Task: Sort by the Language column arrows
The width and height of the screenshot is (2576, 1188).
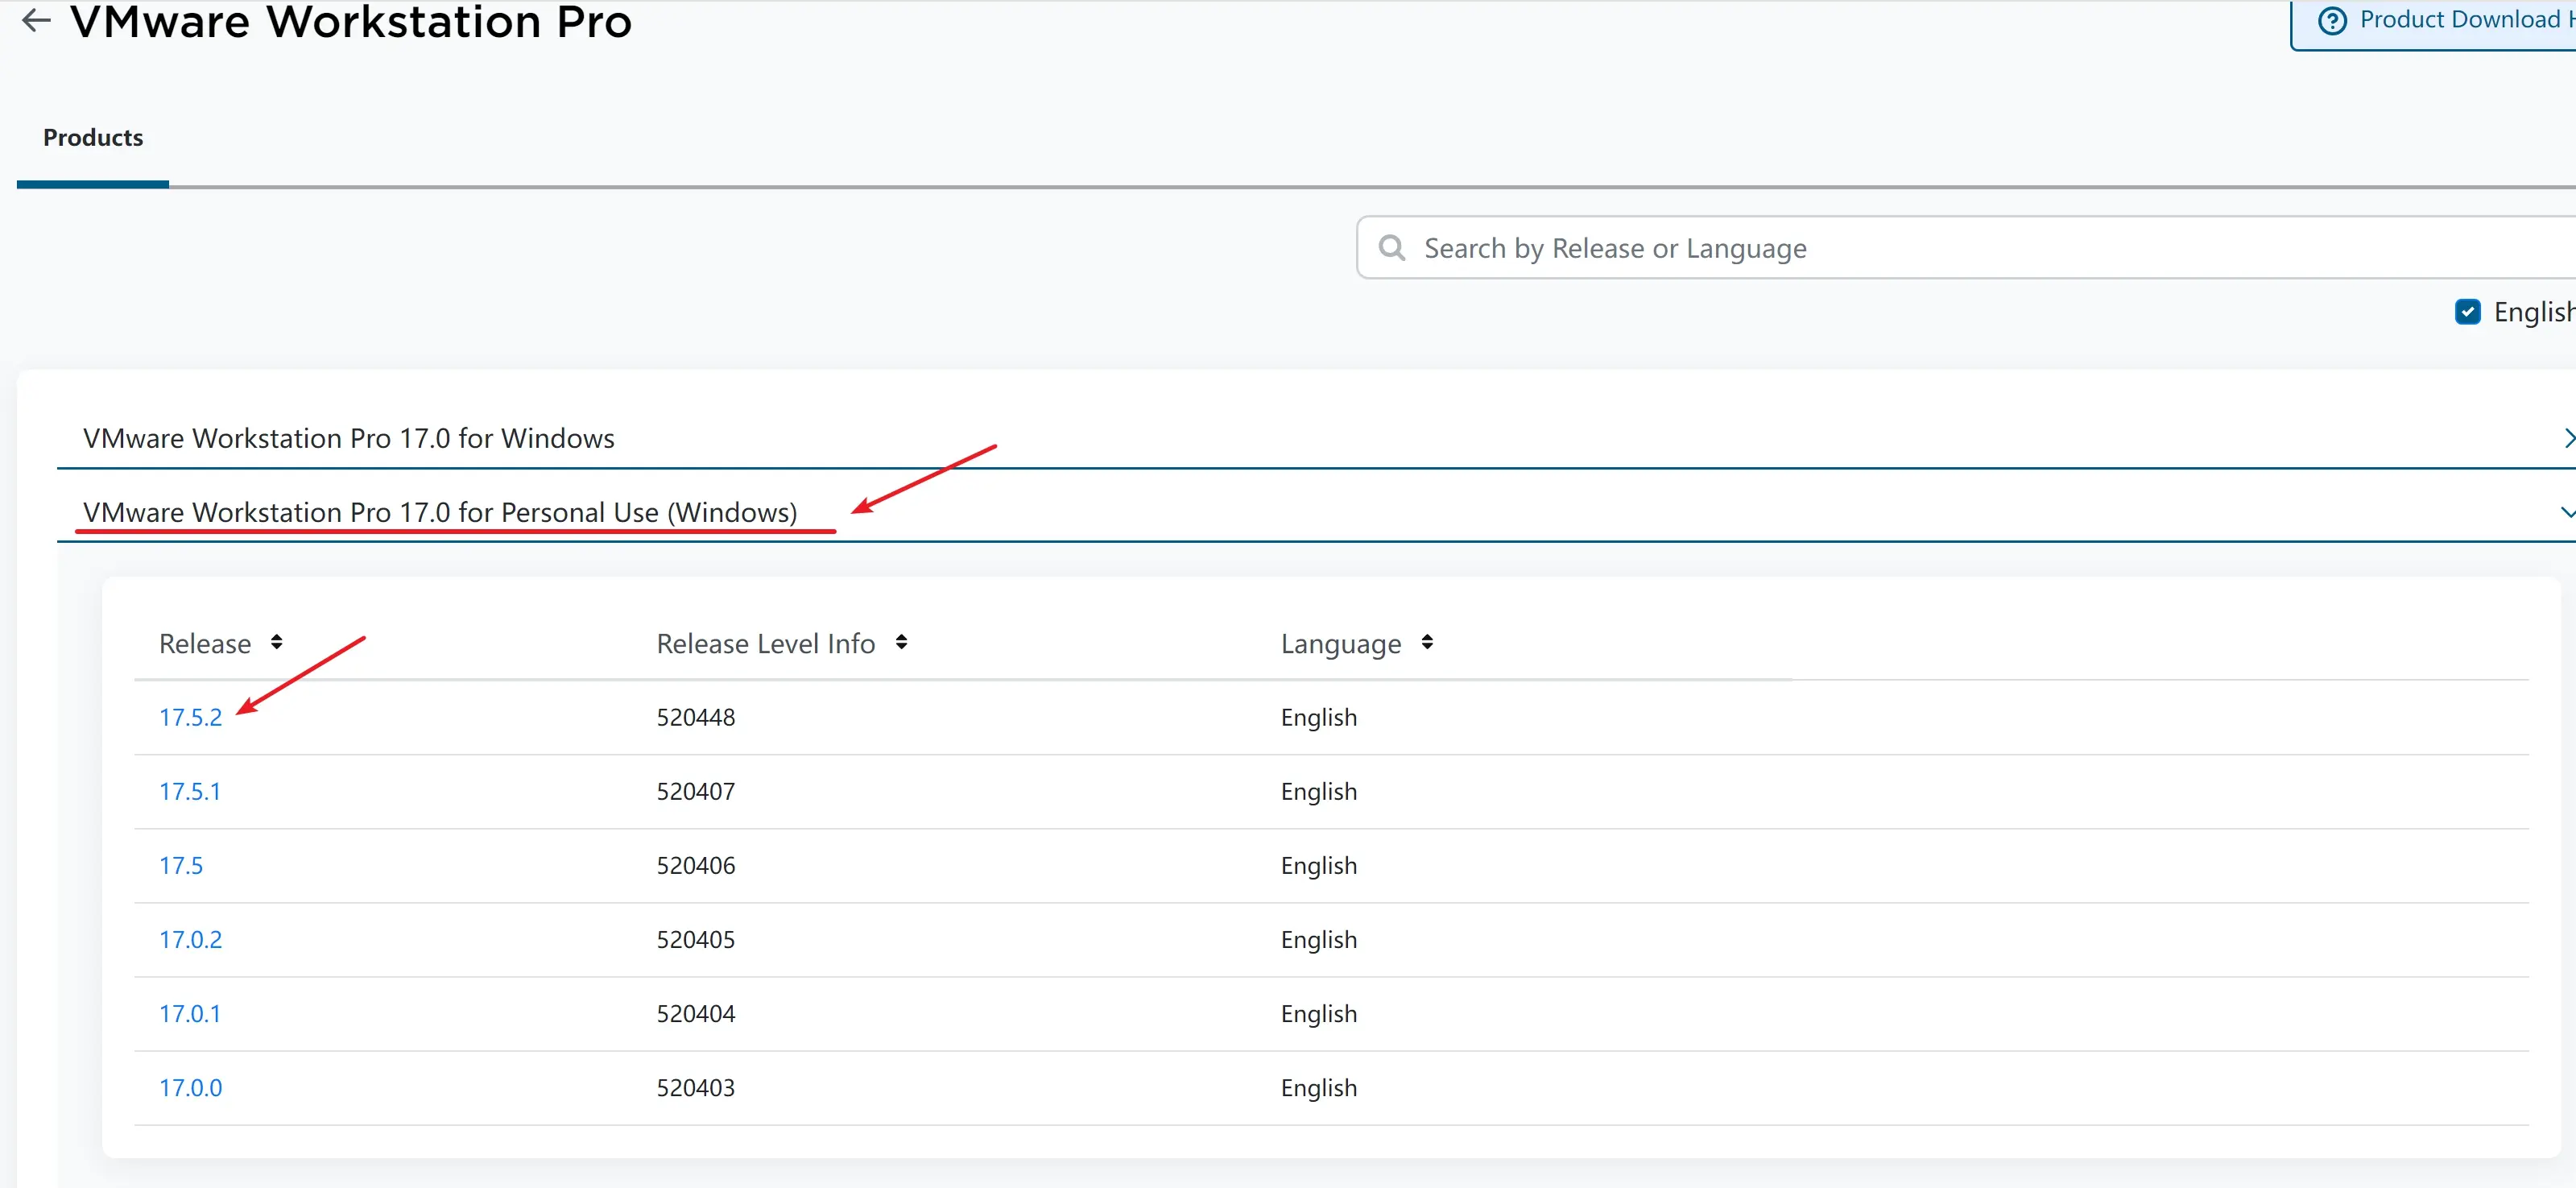Action: pos(1427,642)
